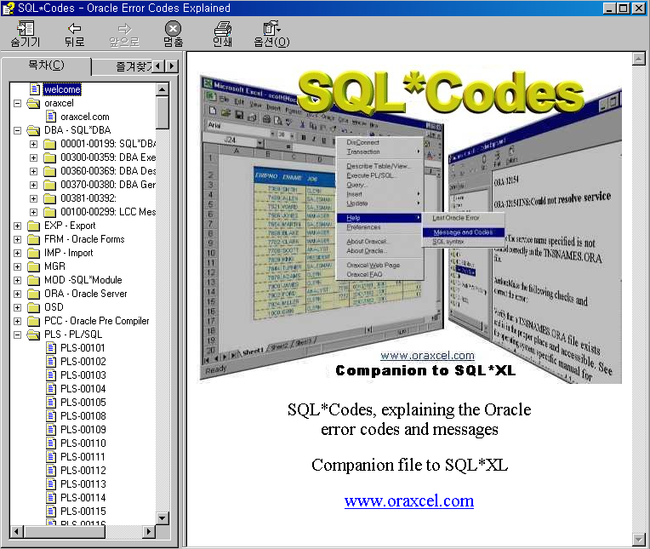Click the right arrow of the tree's horizontal scrollbar
This screenshot has height=549, width=650.
pyautogui.click(x=149, y=531)
